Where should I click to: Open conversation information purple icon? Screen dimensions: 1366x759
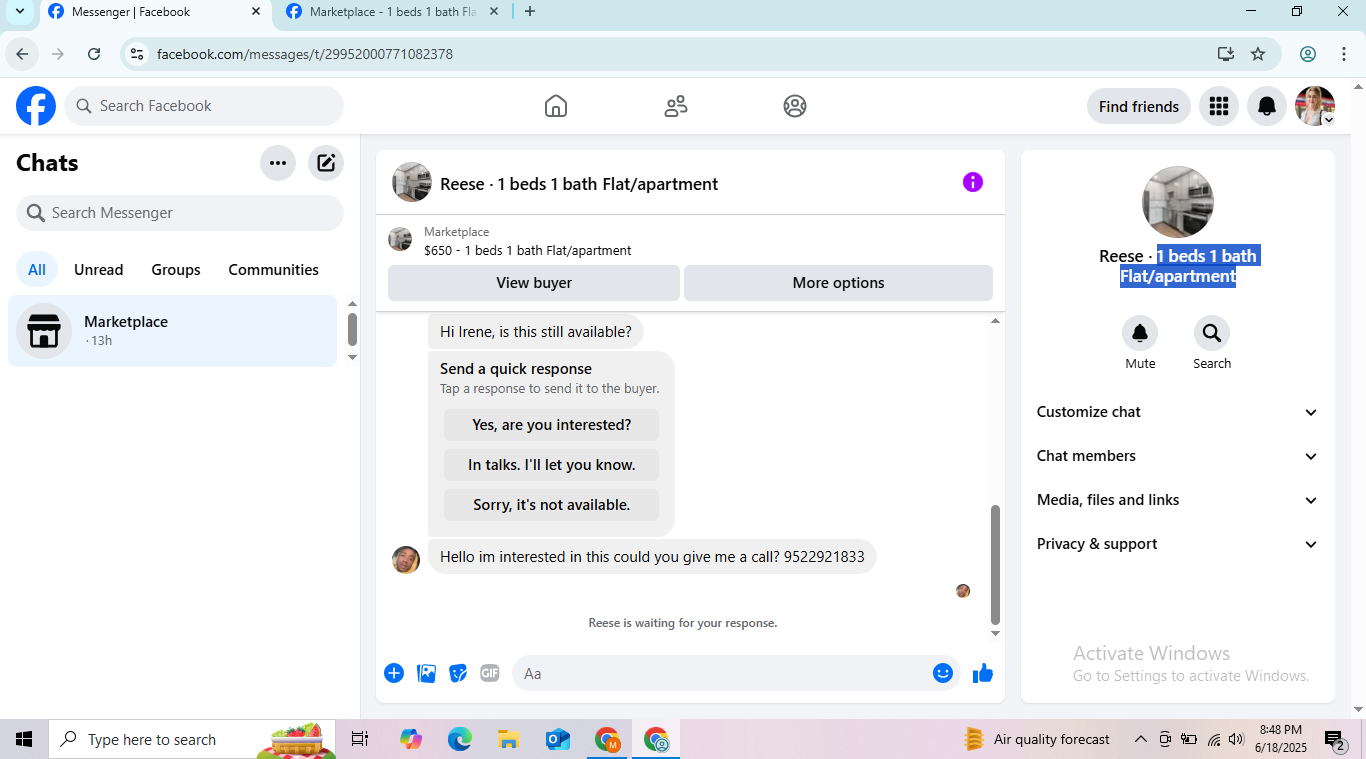pyautogui.click(x=973, y=182)
